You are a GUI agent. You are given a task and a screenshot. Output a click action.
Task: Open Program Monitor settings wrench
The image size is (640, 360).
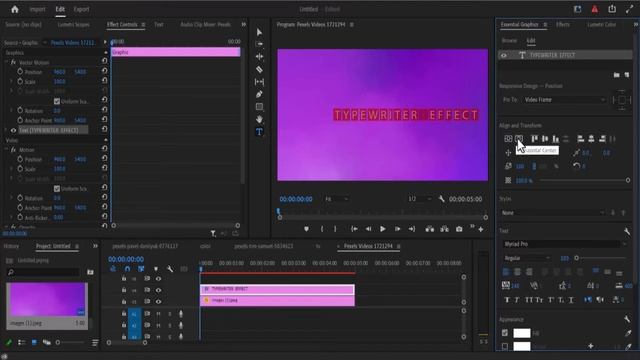click(441, 199)
